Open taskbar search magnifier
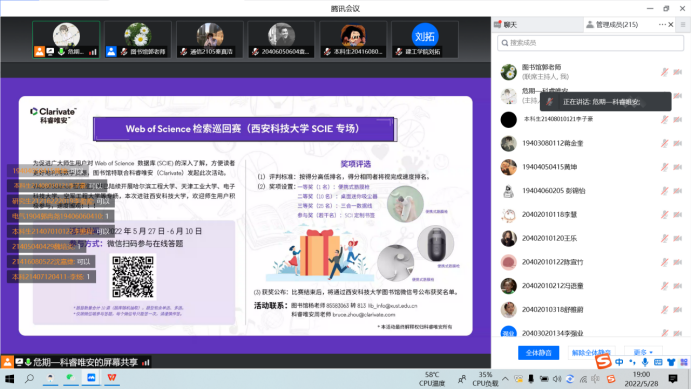This screenshot has height=389, width=692. coord(29,378)
